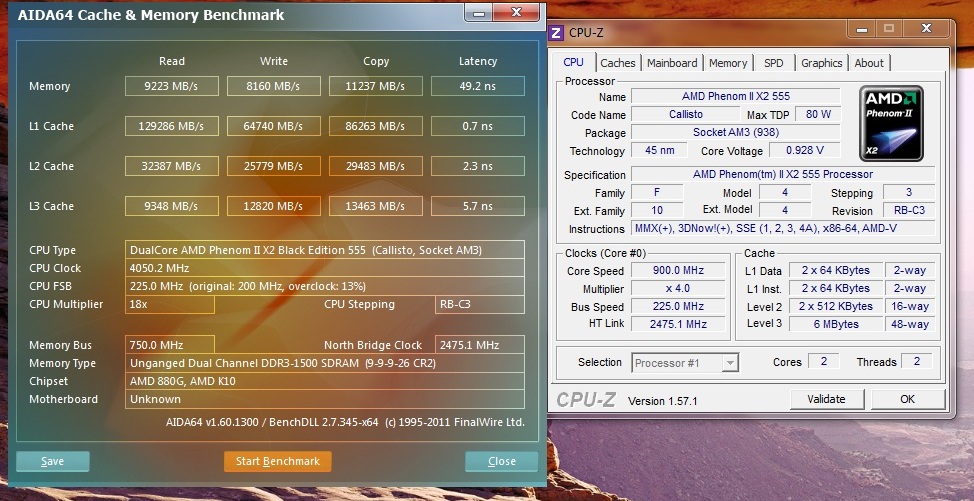Click the HT Link value 2475.1 MHz
This screenshot has height=501, width=974.
(678, 323)
